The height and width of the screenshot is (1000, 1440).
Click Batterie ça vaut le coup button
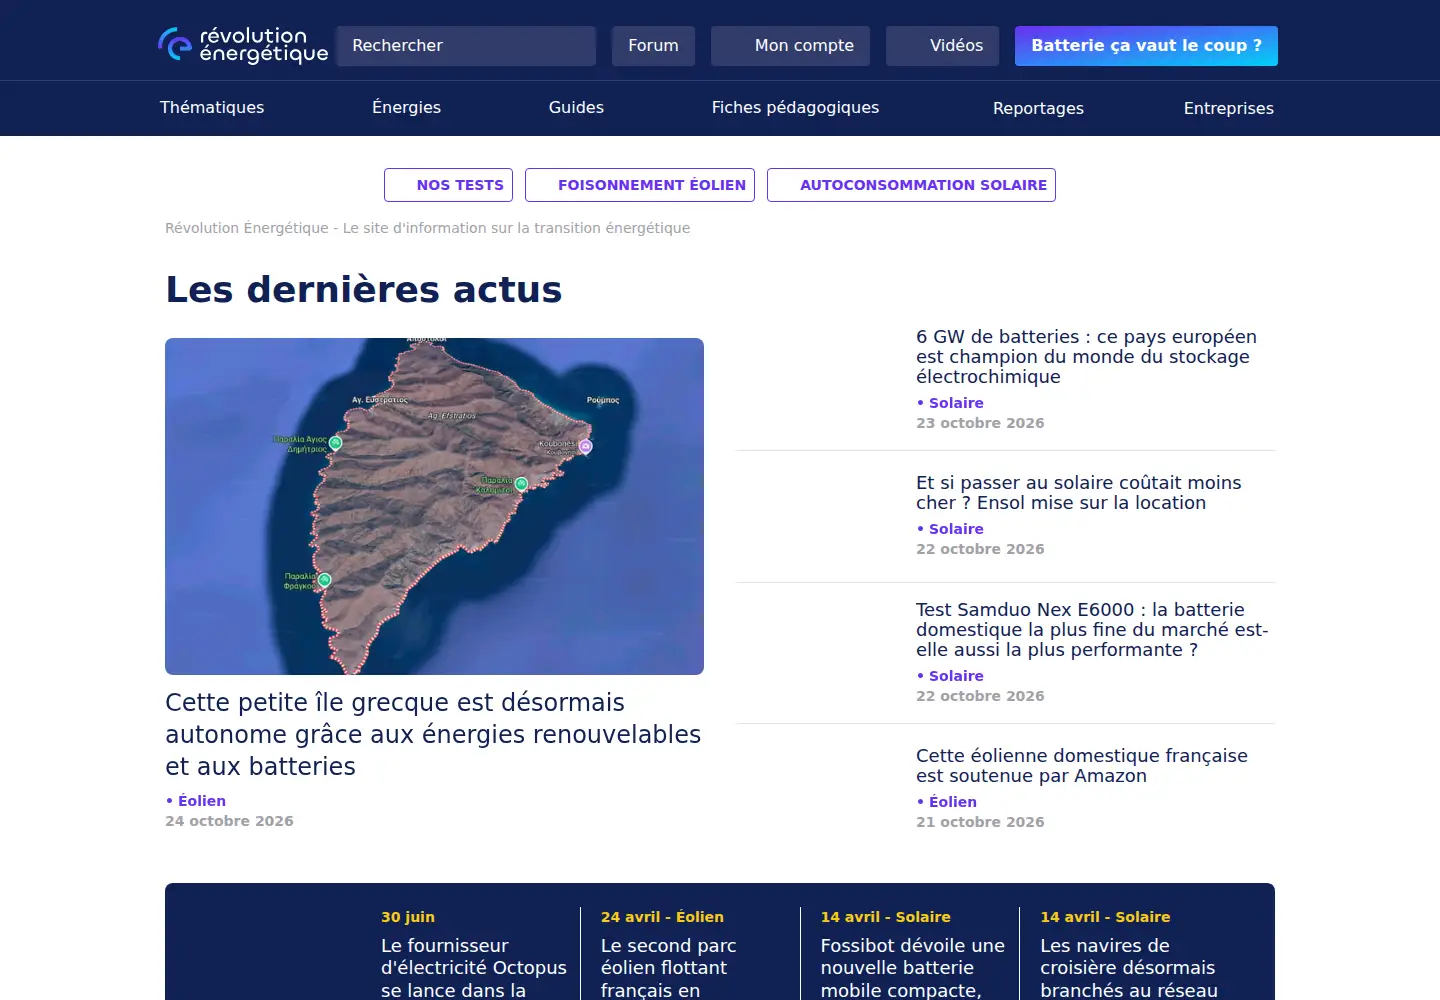1146,46
